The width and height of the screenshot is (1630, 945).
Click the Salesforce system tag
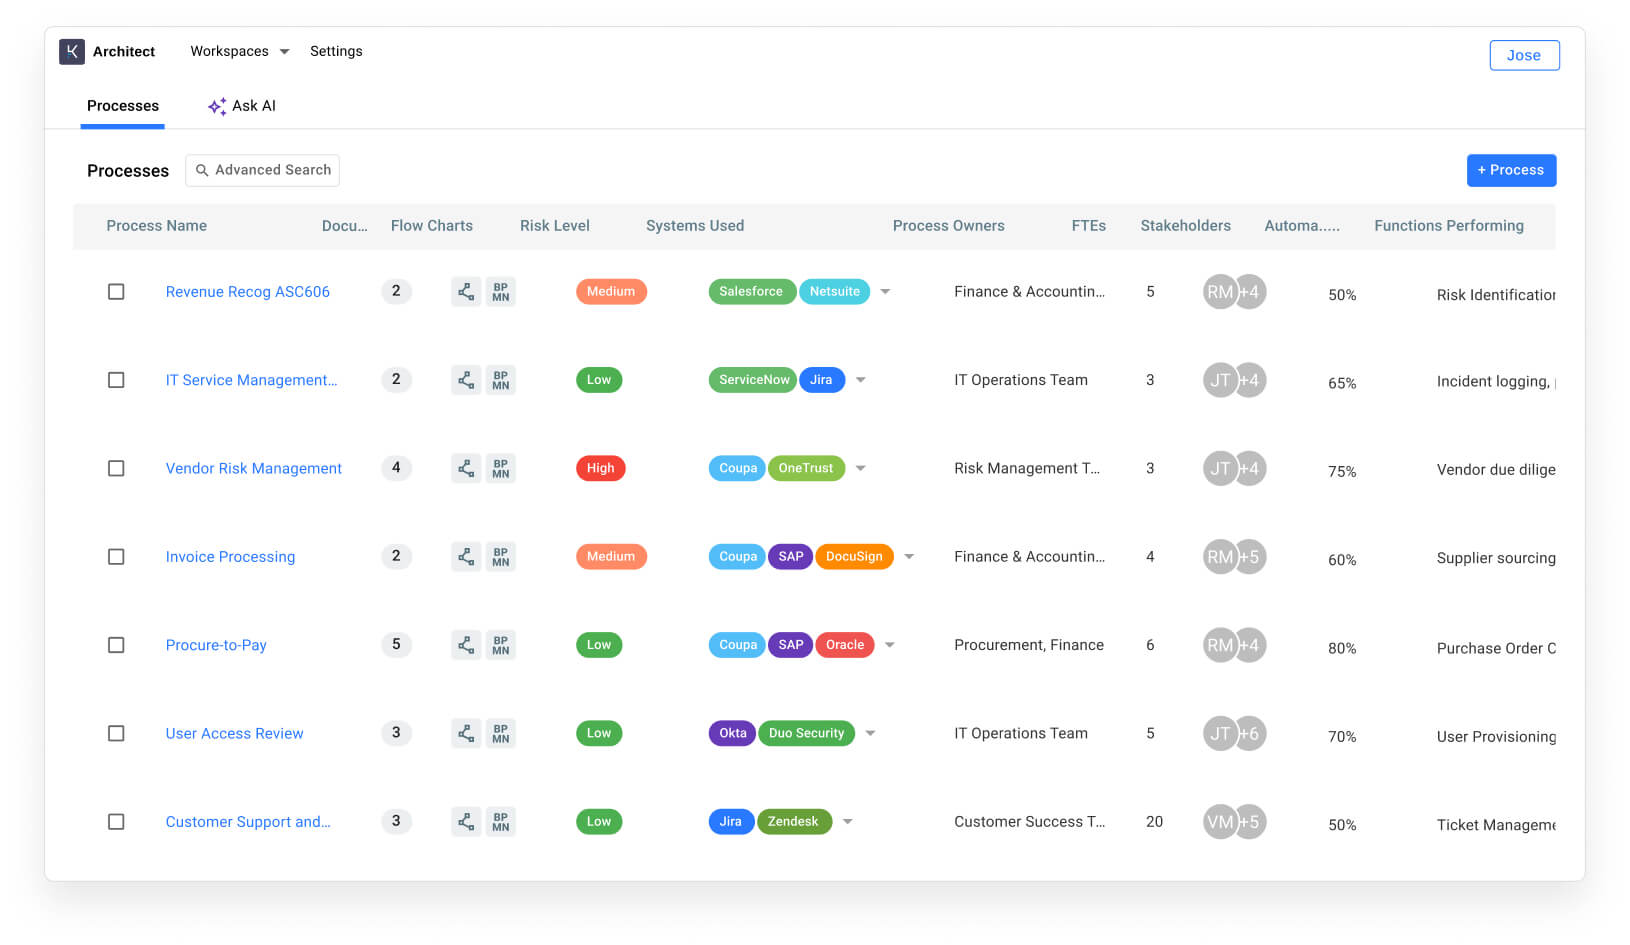[751, 292]
